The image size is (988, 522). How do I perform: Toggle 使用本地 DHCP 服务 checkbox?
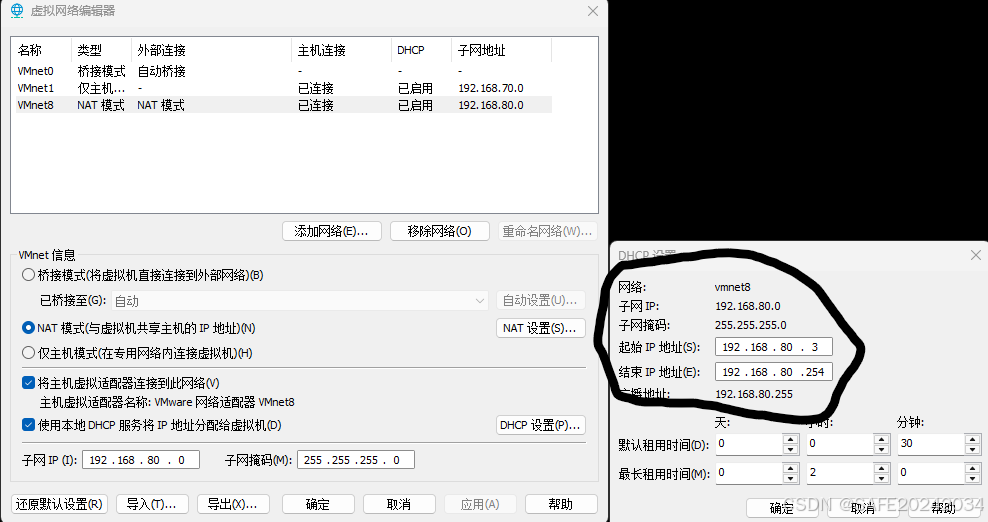pos(28,425)
